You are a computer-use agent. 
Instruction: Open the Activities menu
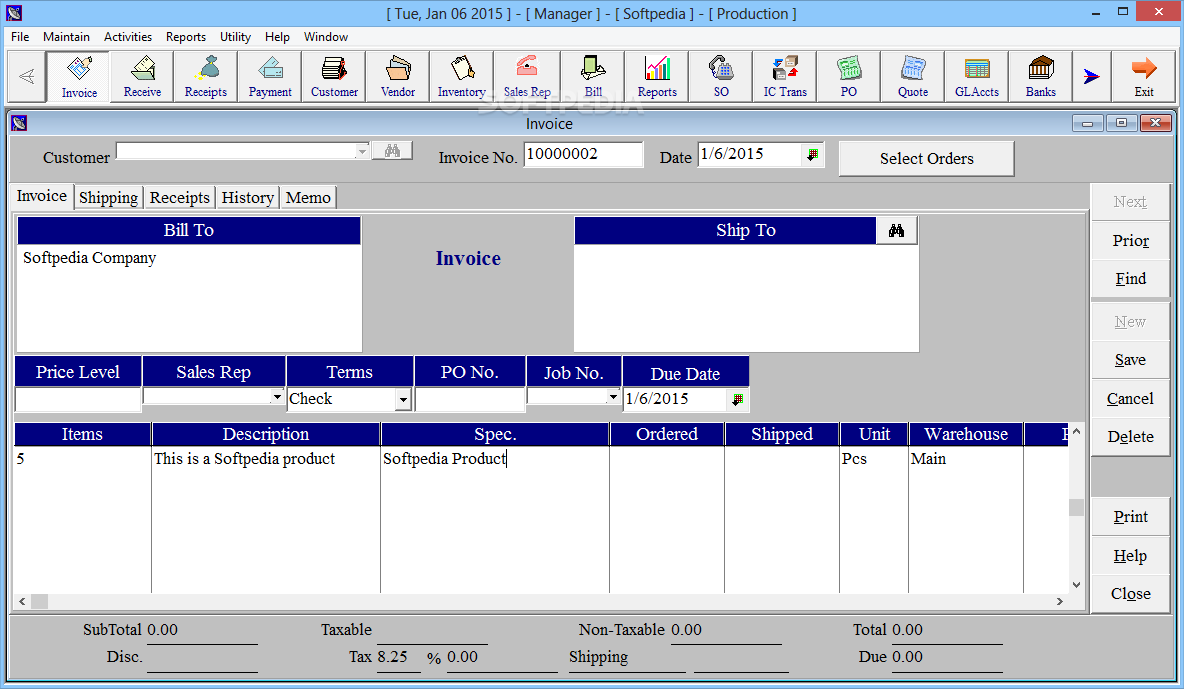128,36
